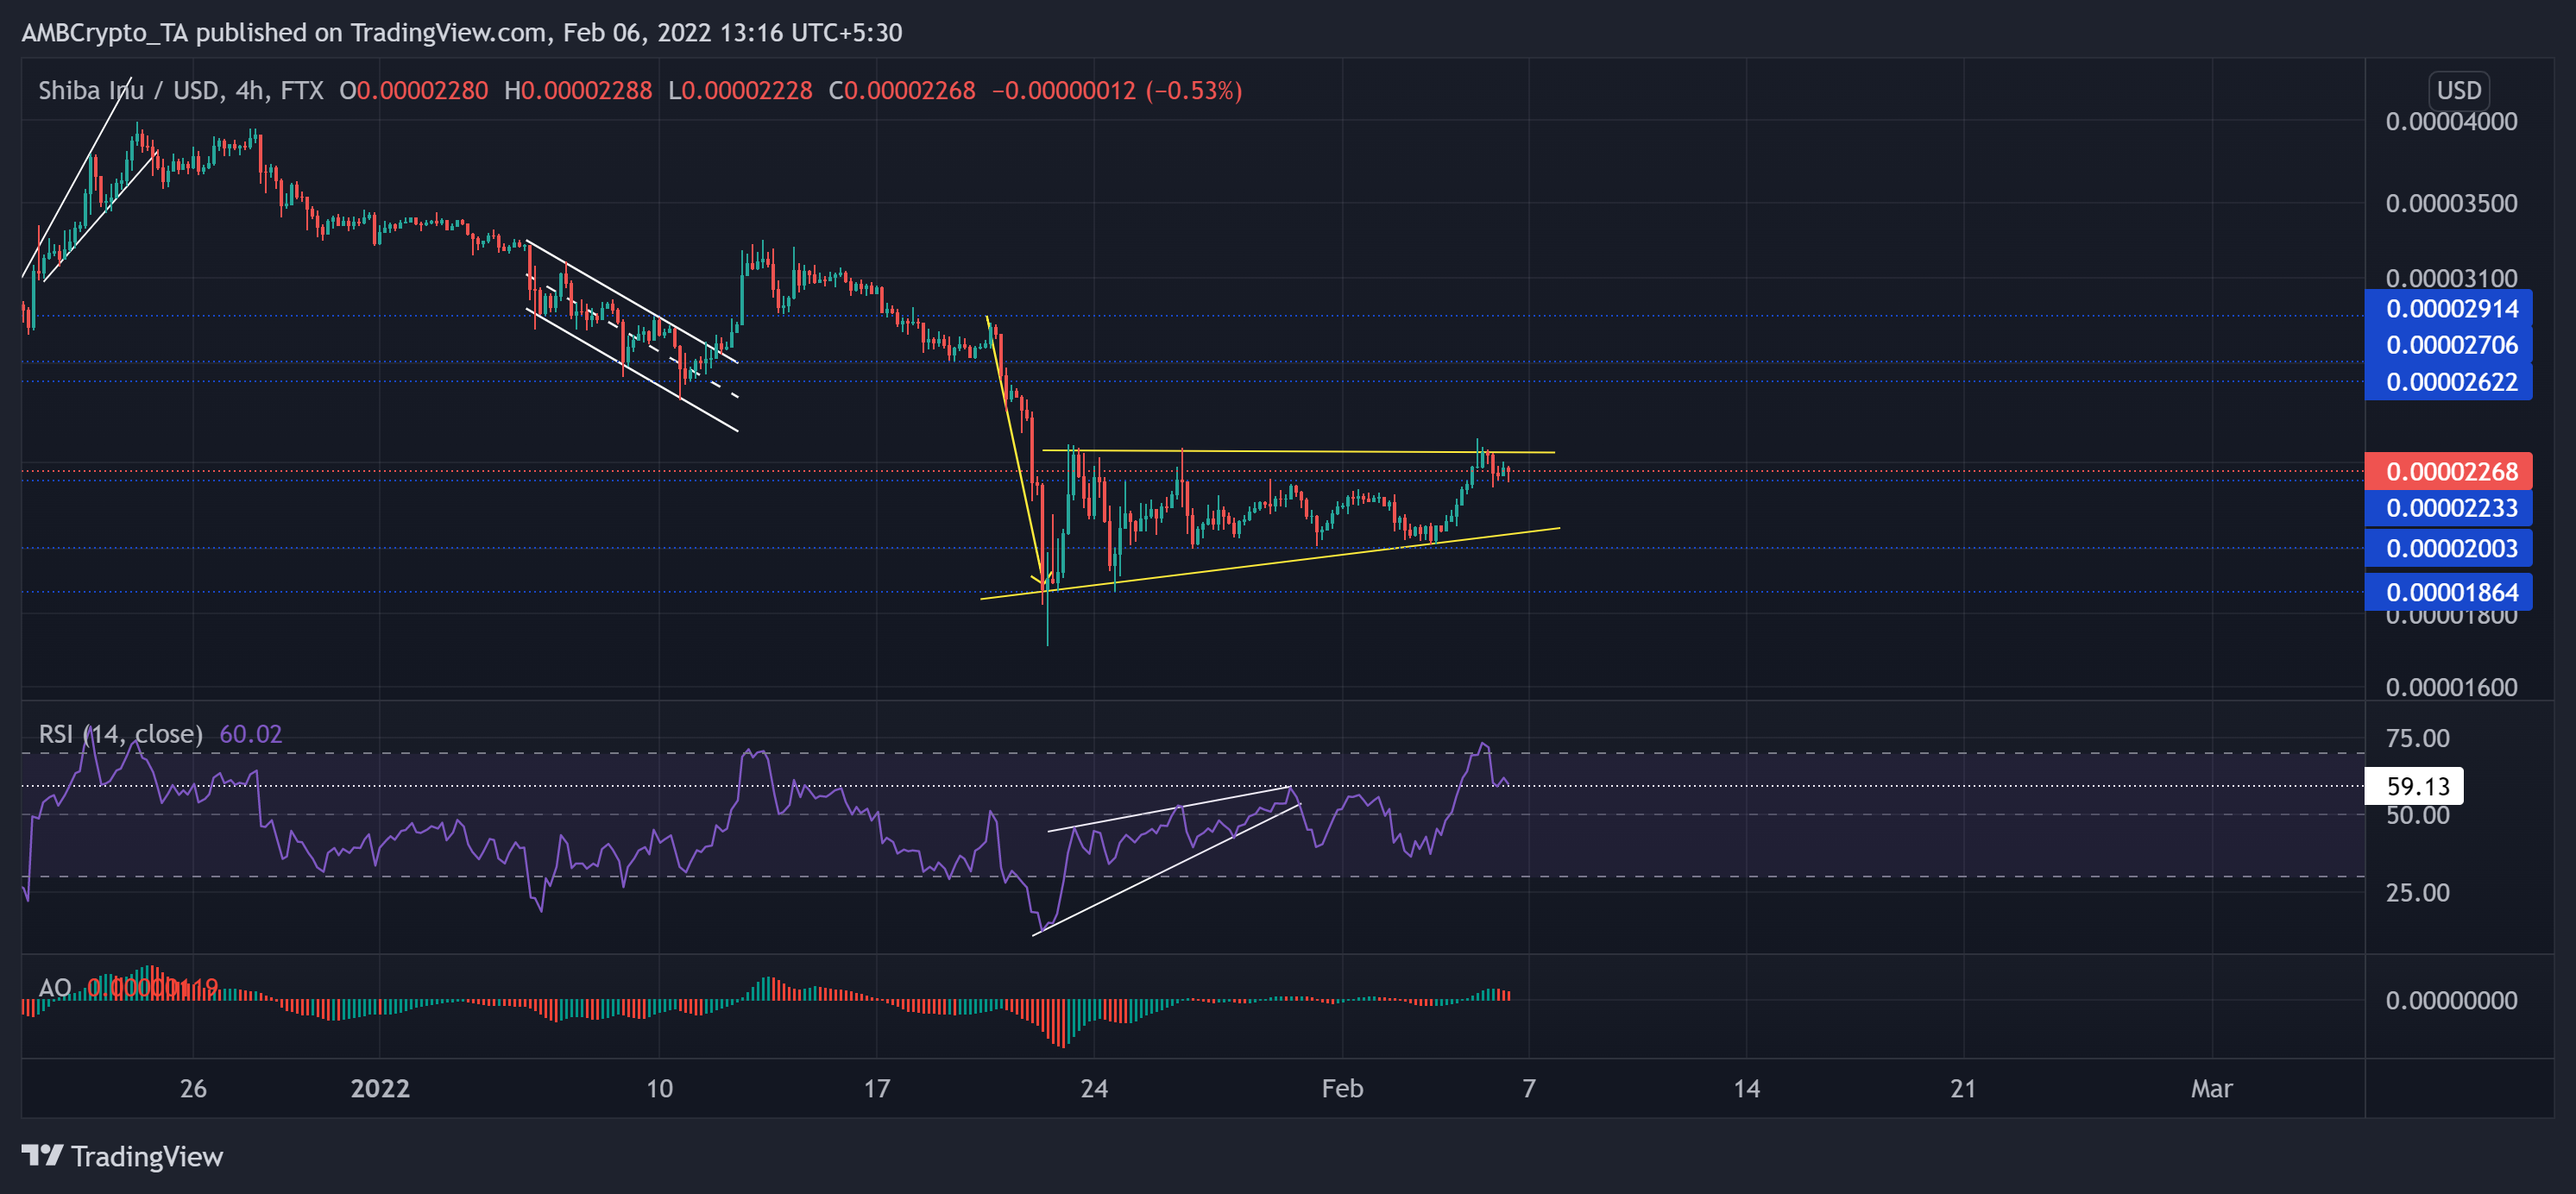
Task: Click the 0.00004000 price axis value
Action: click(x=2451, y=122)
